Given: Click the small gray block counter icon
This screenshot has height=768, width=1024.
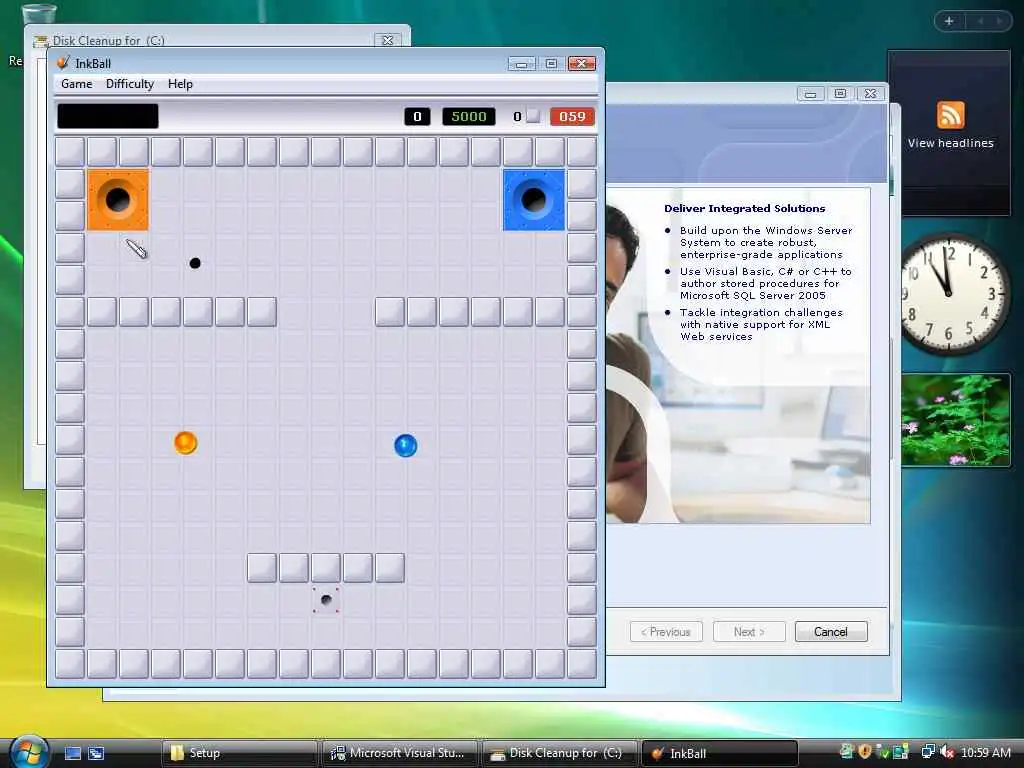Looking at the screenshot, I should click(534, 116).
